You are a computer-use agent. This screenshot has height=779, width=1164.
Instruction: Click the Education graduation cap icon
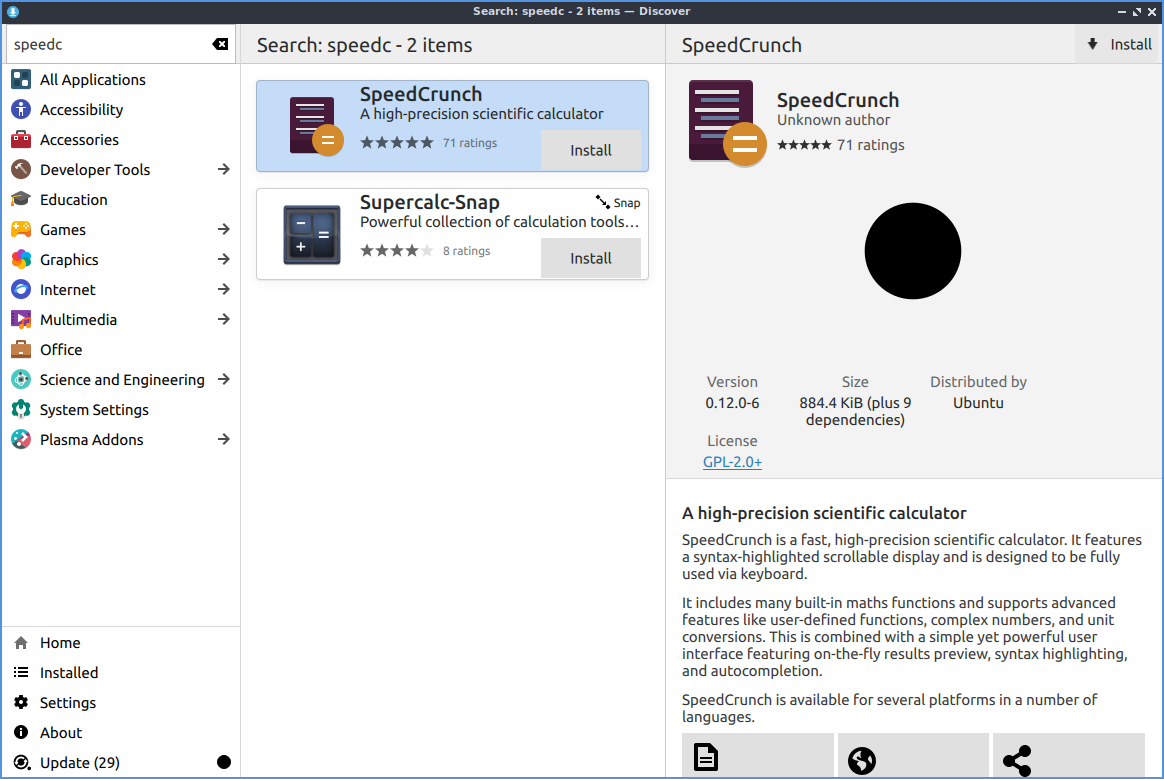(21, 200)
